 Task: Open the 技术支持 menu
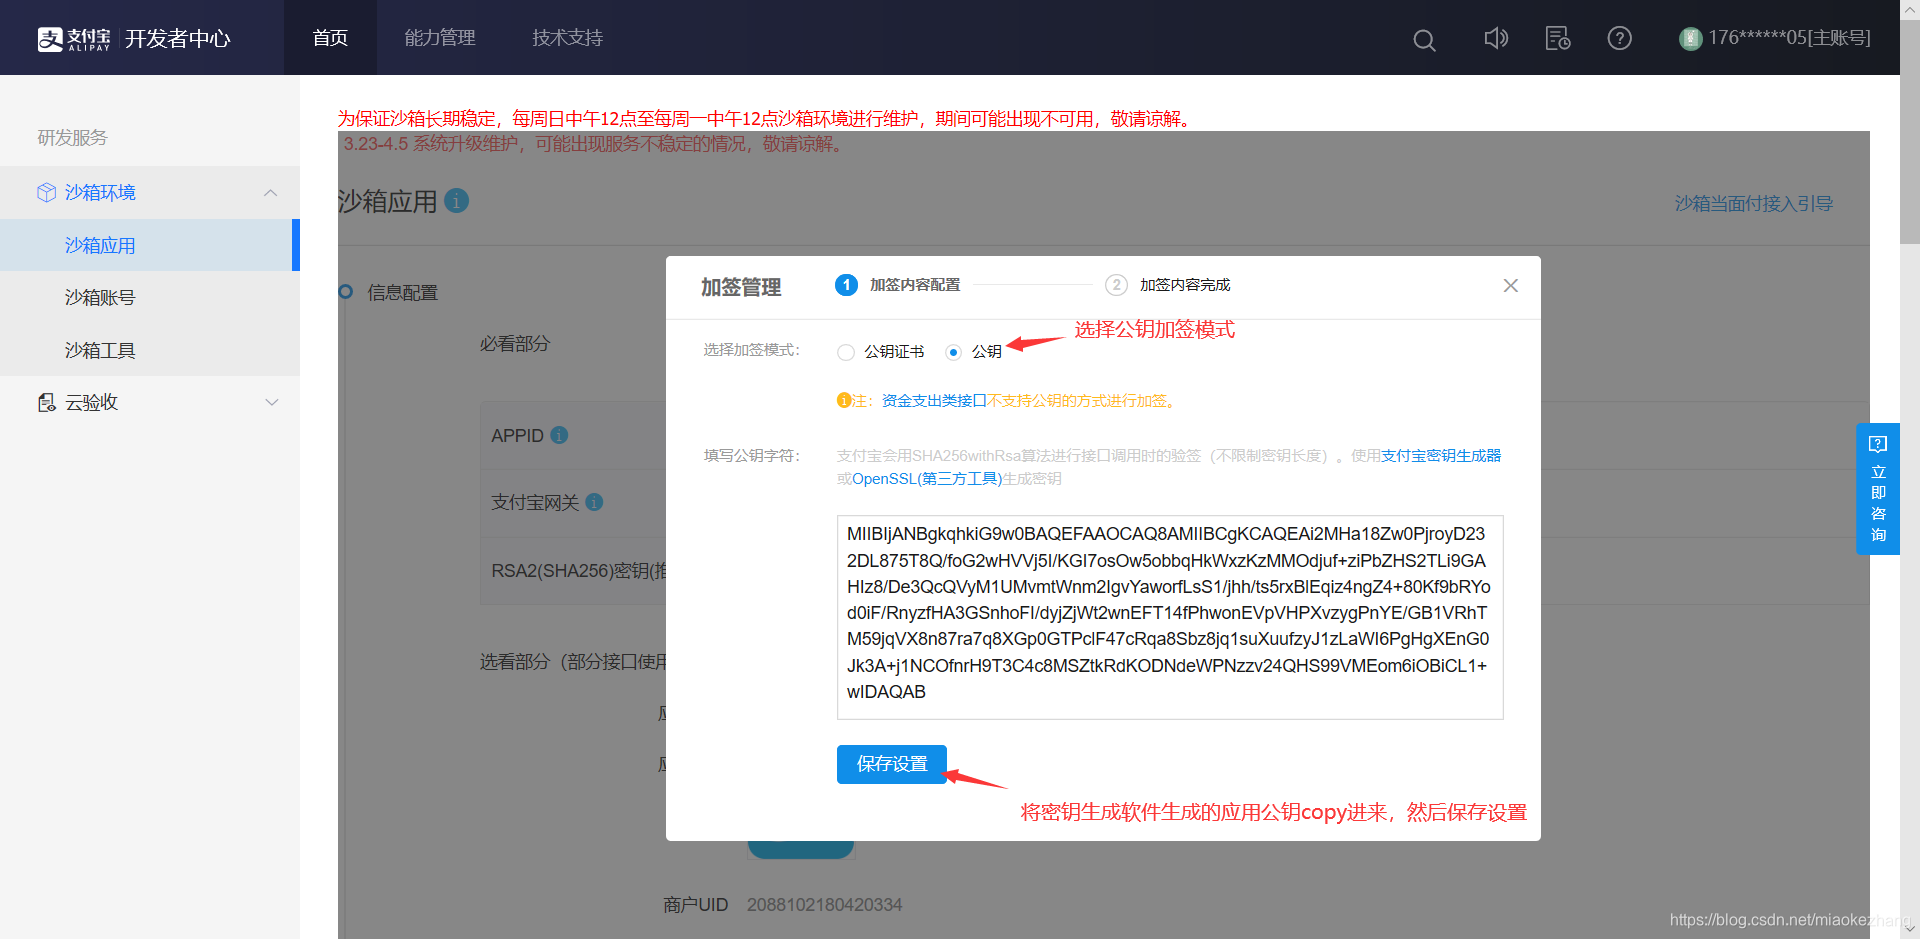(x=567, y=38)
